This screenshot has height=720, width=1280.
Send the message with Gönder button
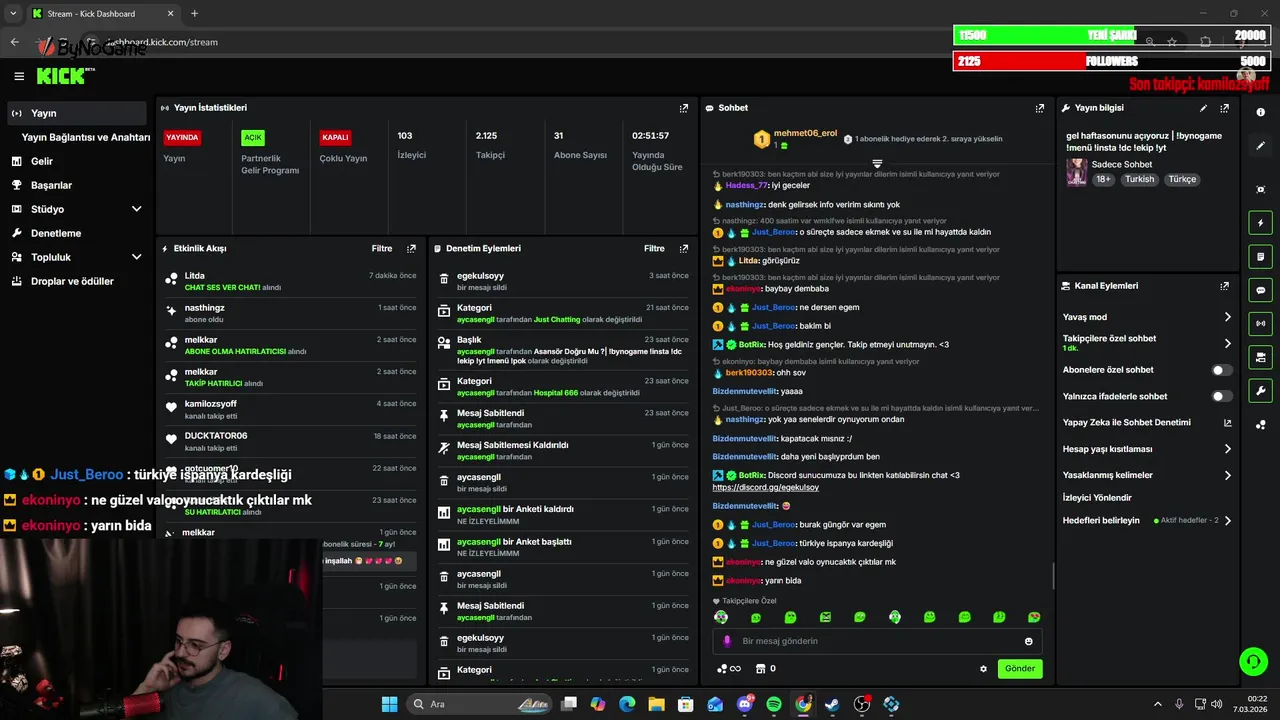(1020, 669)
